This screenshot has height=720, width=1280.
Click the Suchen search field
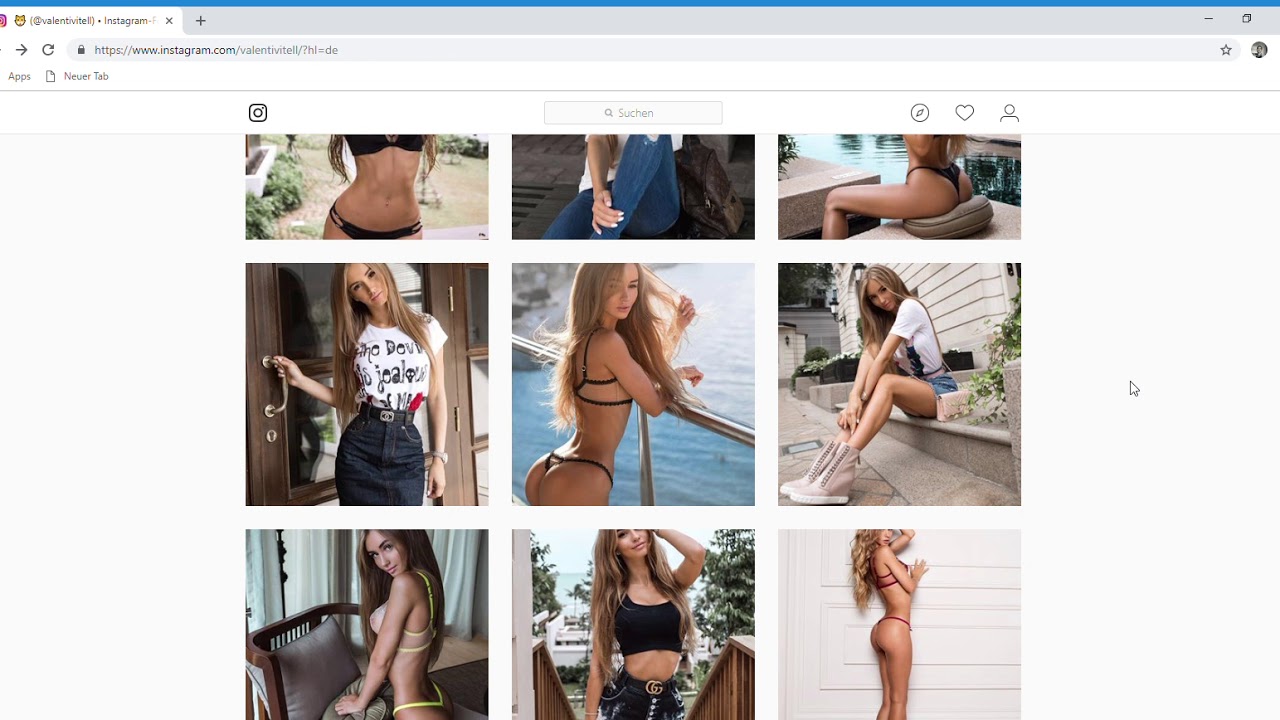(633, 113)
